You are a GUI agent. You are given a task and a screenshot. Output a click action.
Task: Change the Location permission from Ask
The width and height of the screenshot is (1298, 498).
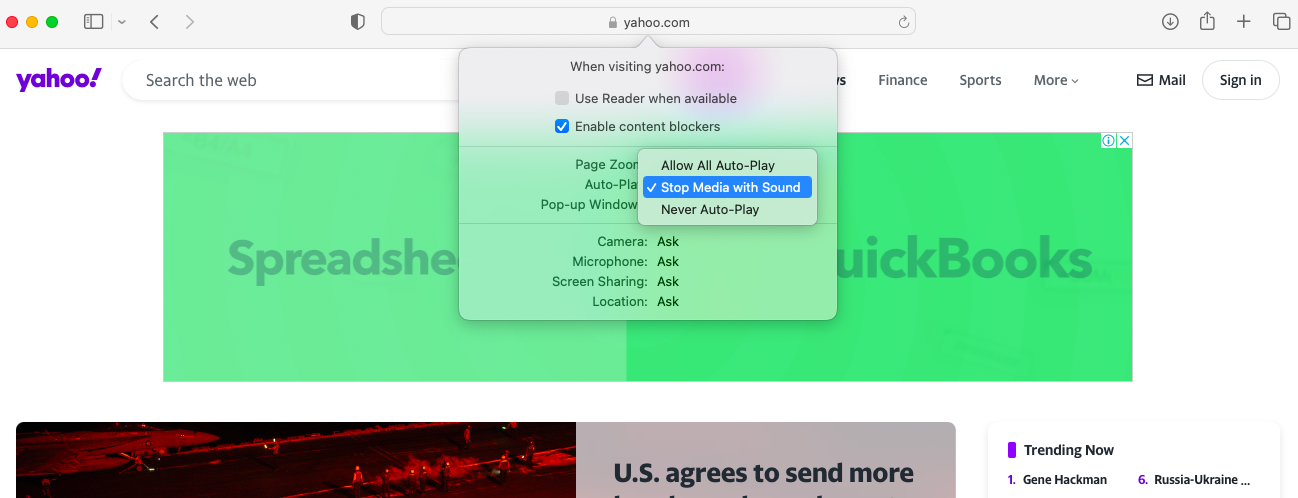pyautogui.click(x=668, y=301)
